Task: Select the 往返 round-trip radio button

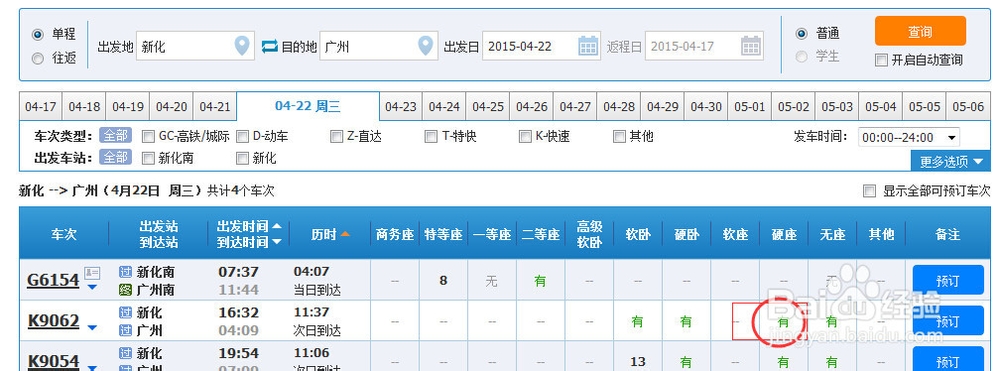Action: tap(38, 59)
